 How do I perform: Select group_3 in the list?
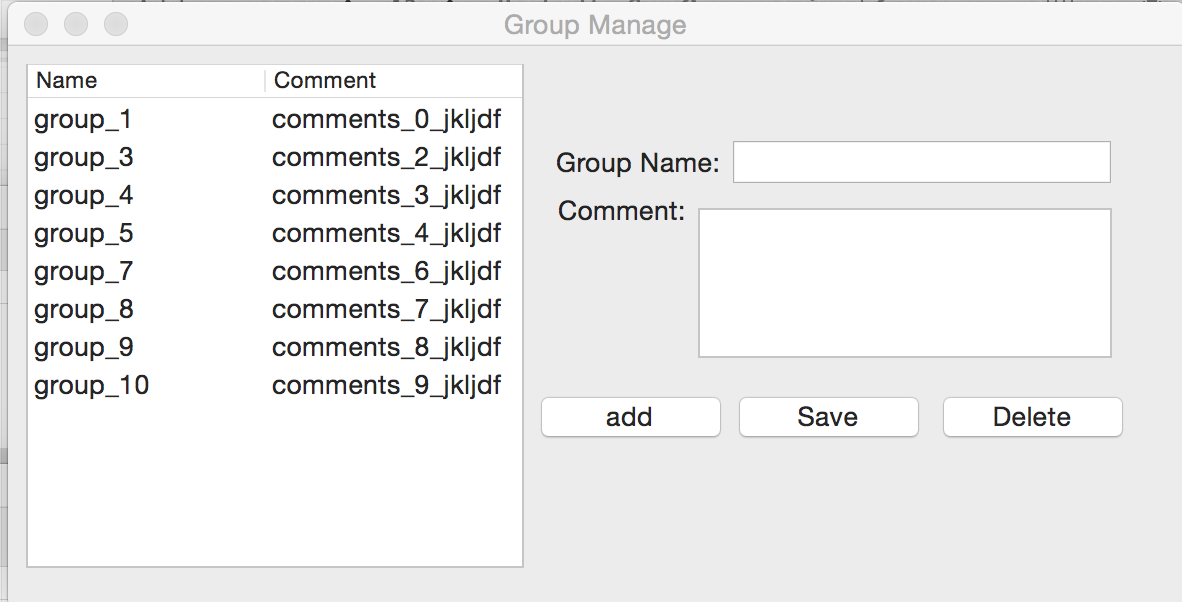83,158
